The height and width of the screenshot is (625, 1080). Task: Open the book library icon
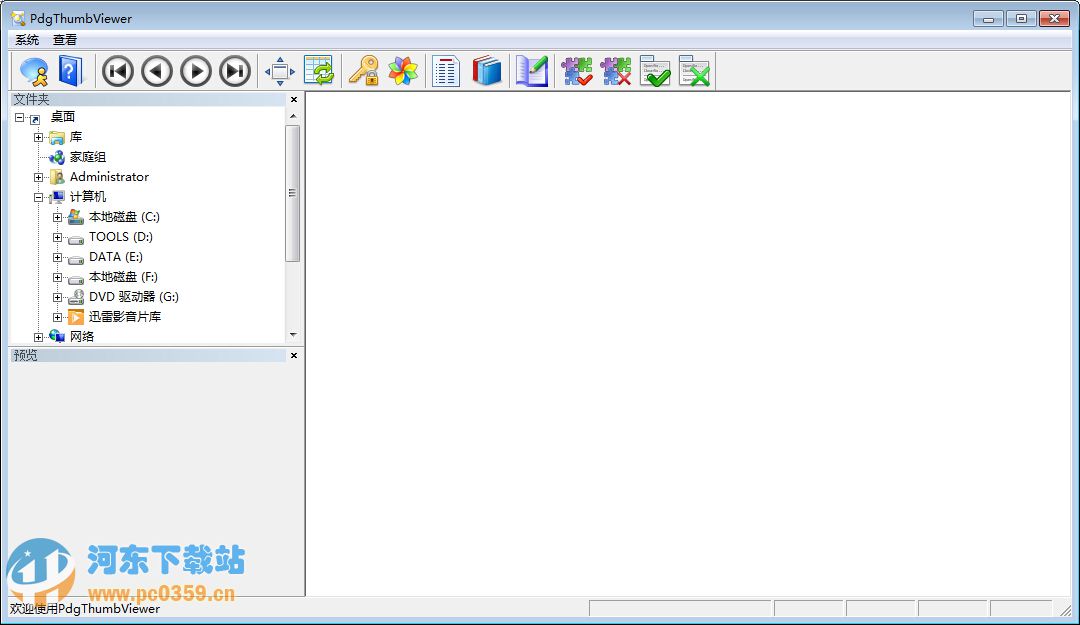[487, 71]
